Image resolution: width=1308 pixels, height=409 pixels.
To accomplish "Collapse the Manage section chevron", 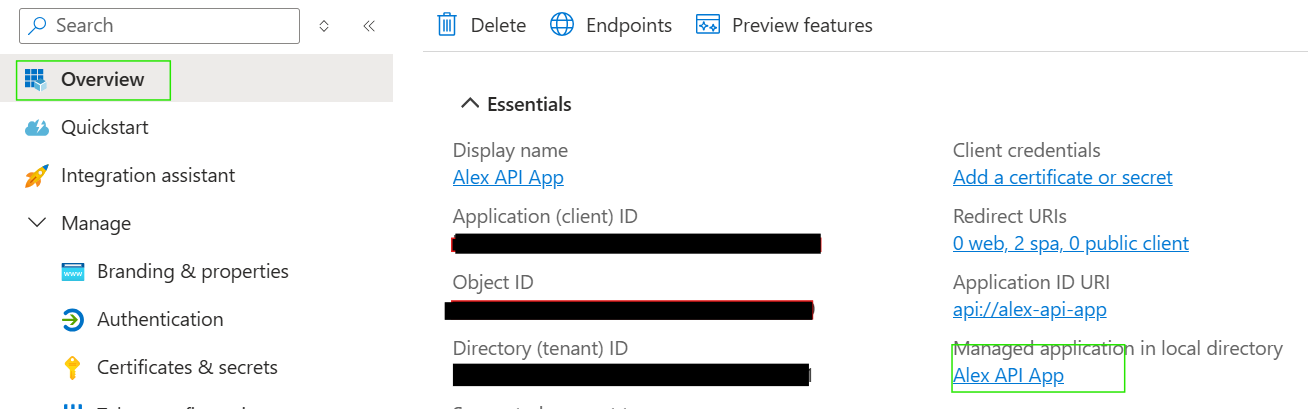I will click(37, 223).
